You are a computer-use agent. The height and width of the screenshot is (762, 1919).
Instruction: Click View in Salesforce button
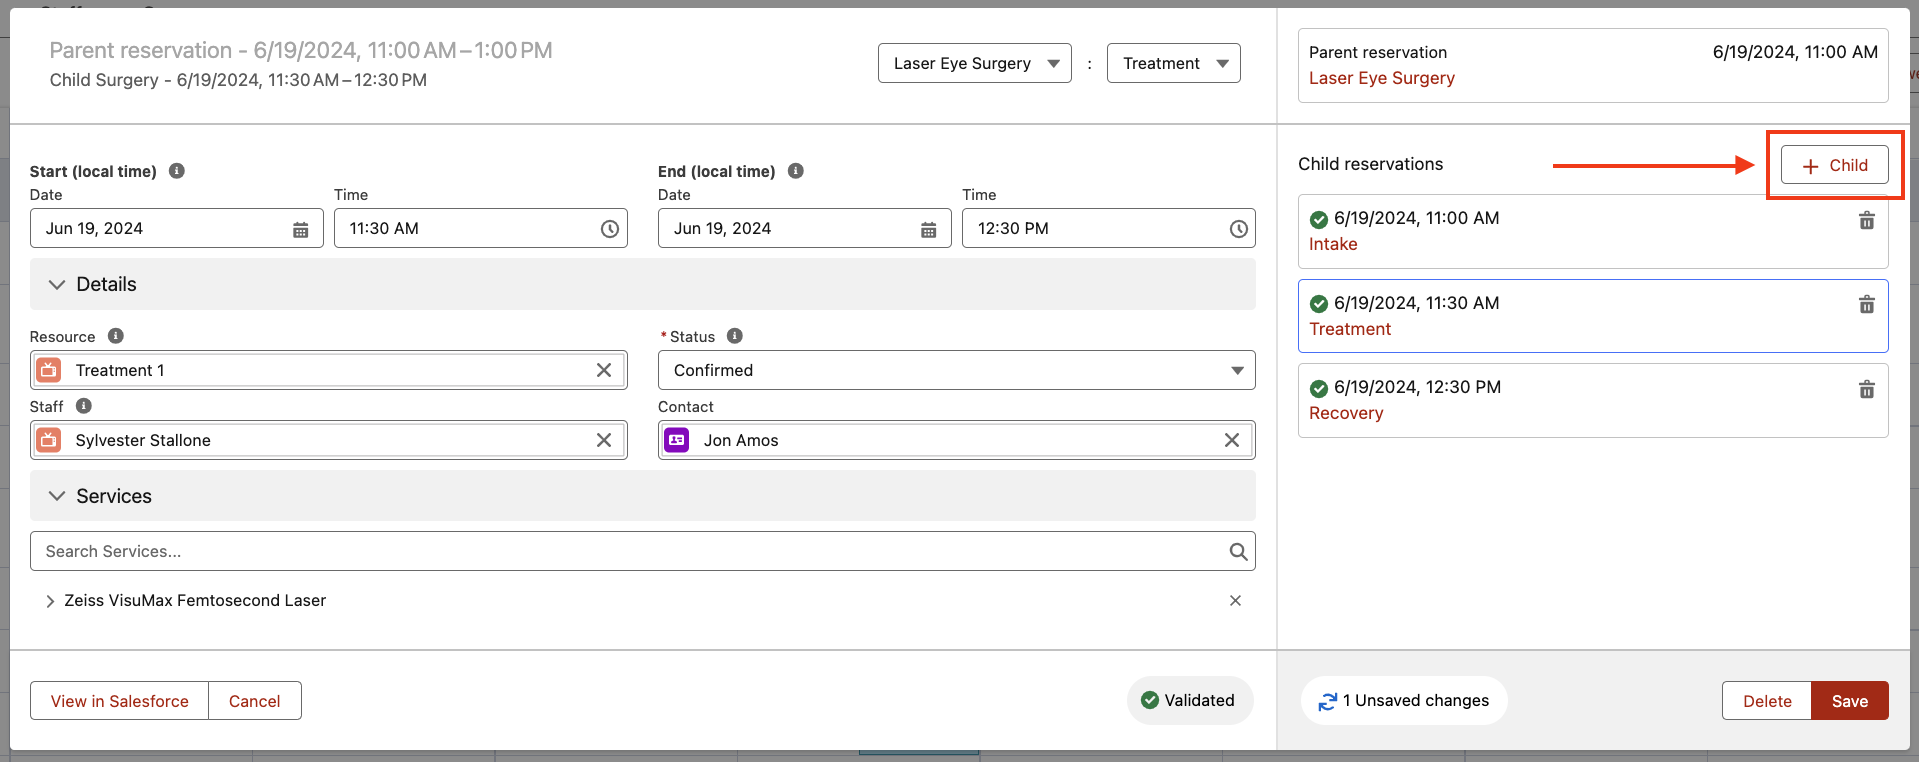coord(120,701)
